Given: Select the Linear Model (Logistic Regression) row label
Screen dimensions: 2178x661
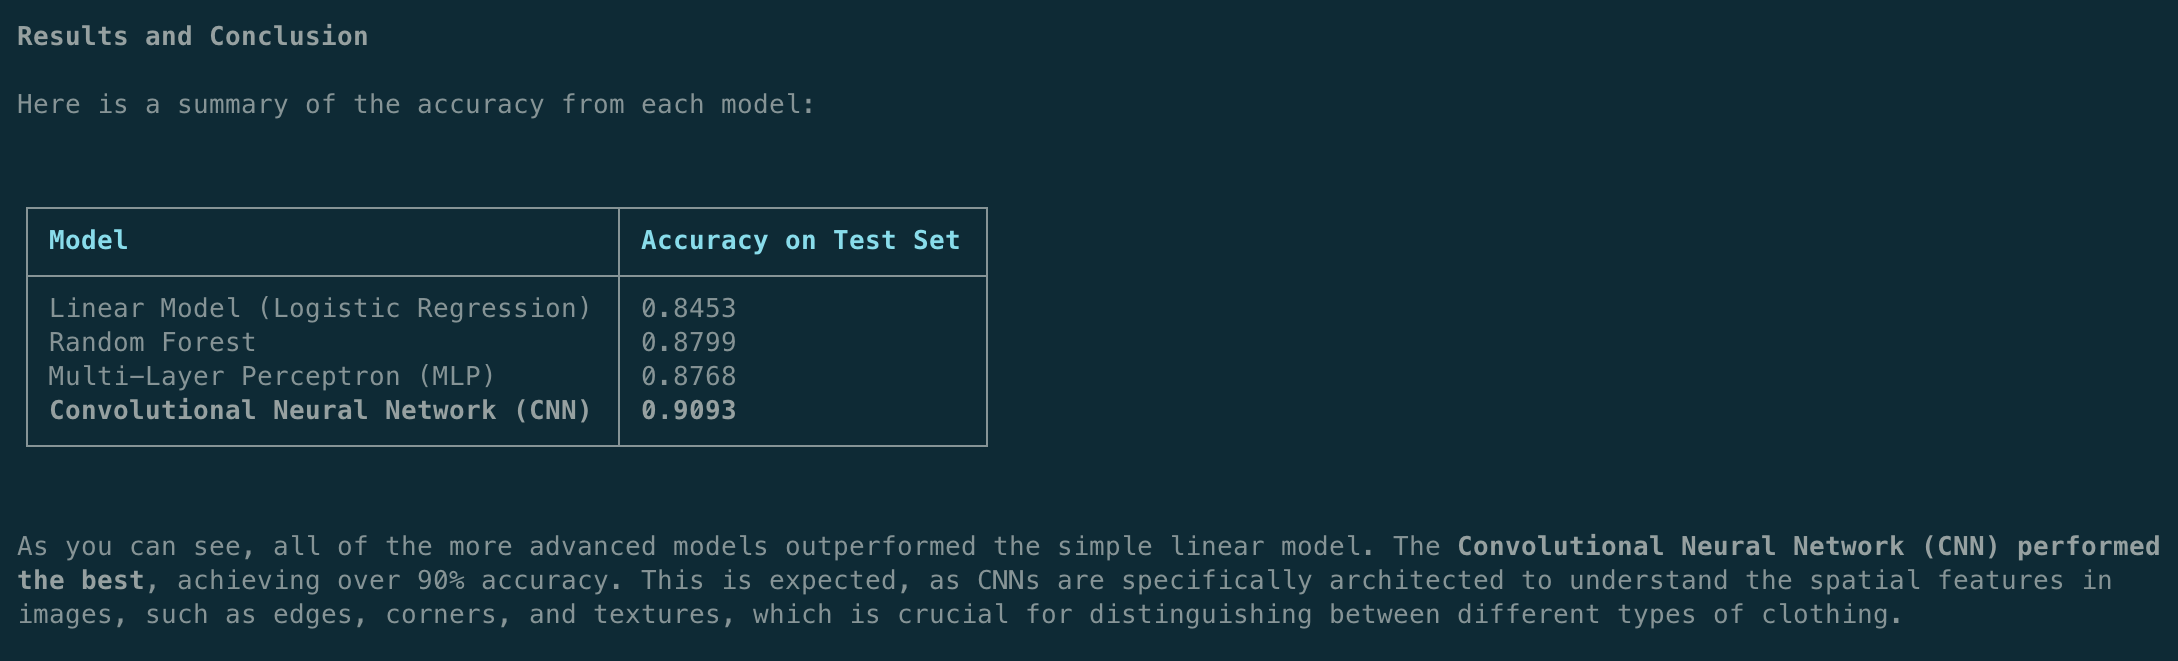Looking at the screenshot, I should (x=320, y=309).
